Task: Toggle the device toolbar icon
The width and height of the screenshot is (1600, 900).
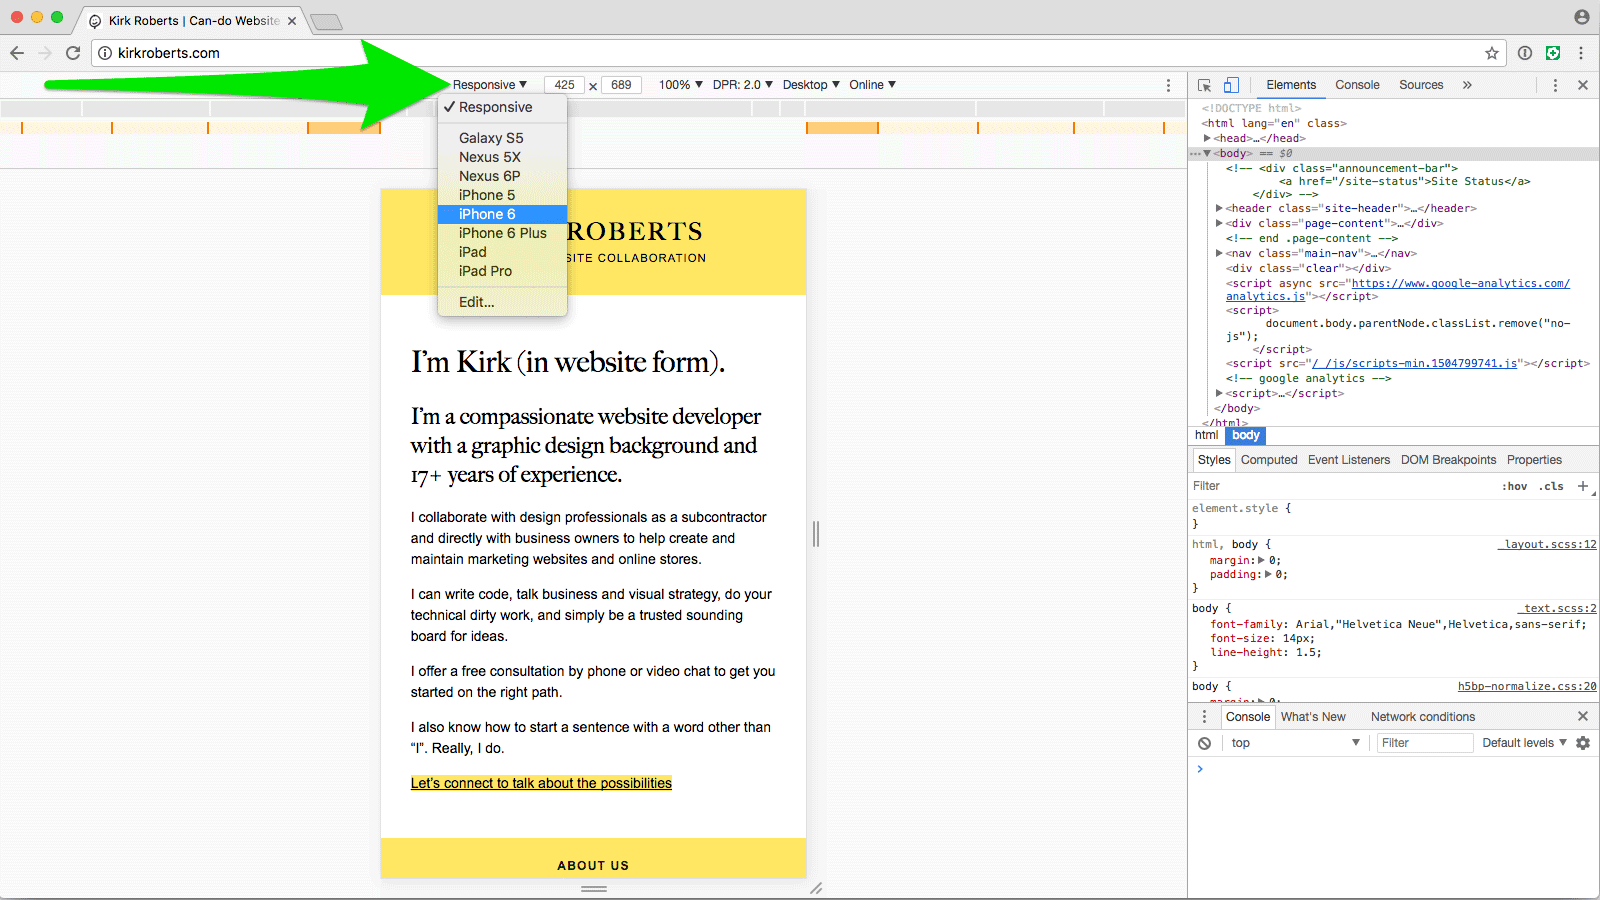Action: click(1231, 85)
